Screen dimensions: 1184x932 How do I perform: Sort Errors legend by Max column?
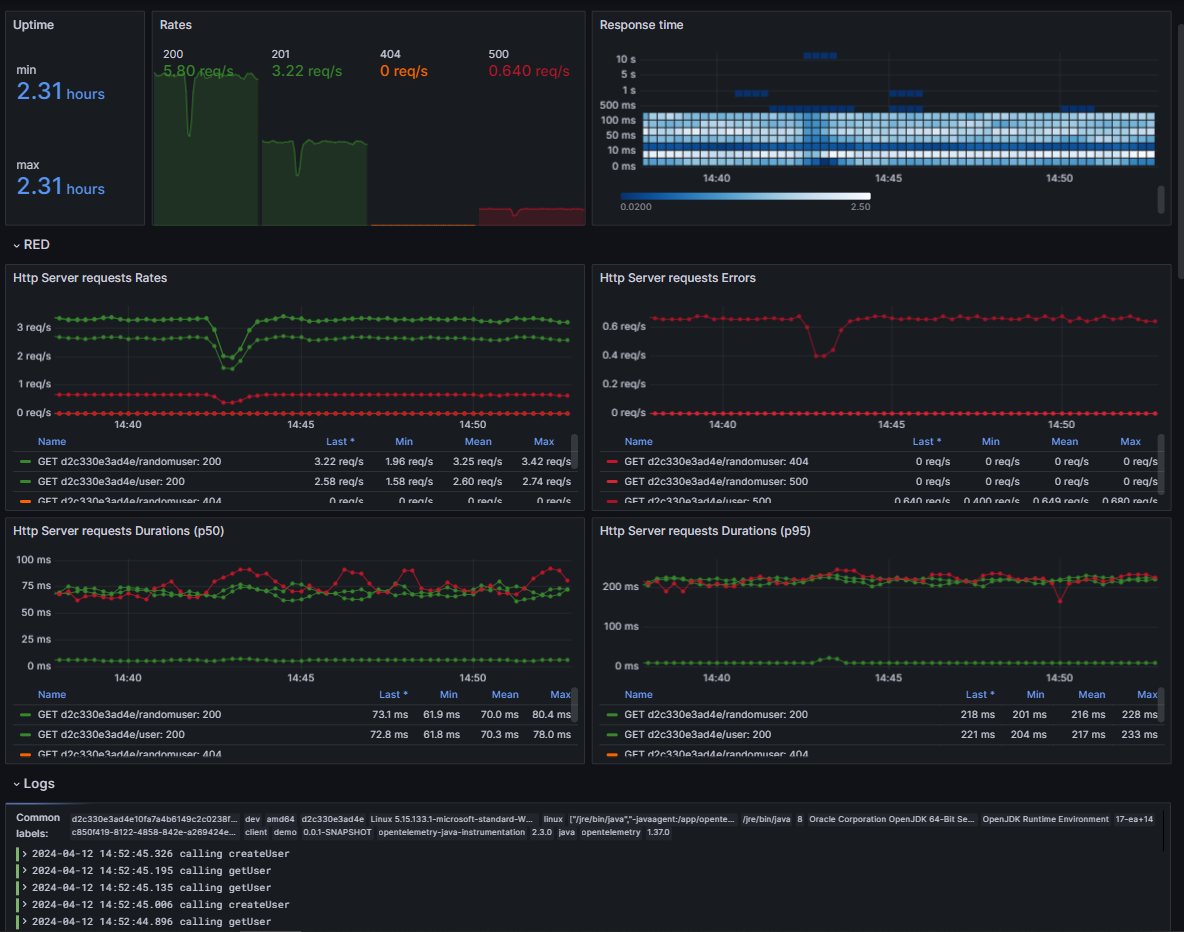tap(1130, 441)
